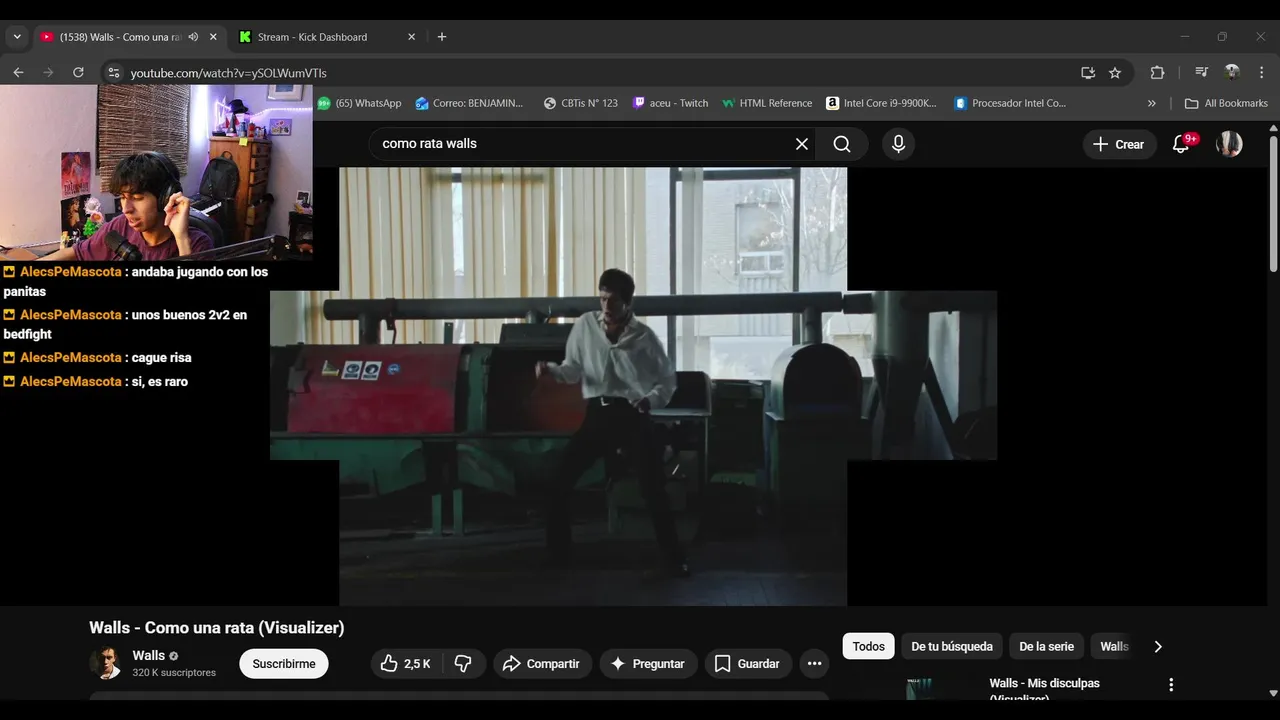Open the All Bookmarks folder
Viewport: 1280px width, 720px height.
pyautogui.click(x=1226, y=103)
